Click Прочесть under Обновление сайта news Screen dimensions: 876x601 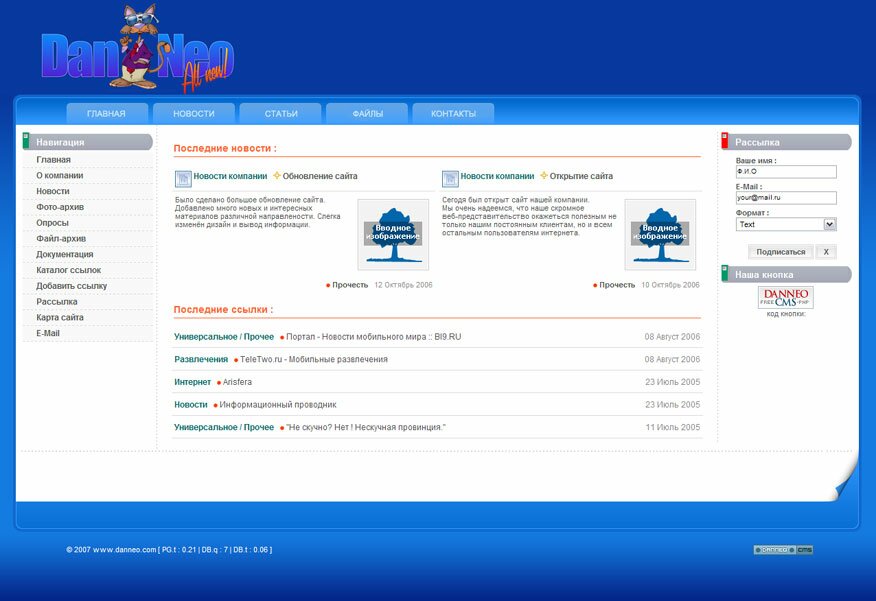(x=349, y=285)
